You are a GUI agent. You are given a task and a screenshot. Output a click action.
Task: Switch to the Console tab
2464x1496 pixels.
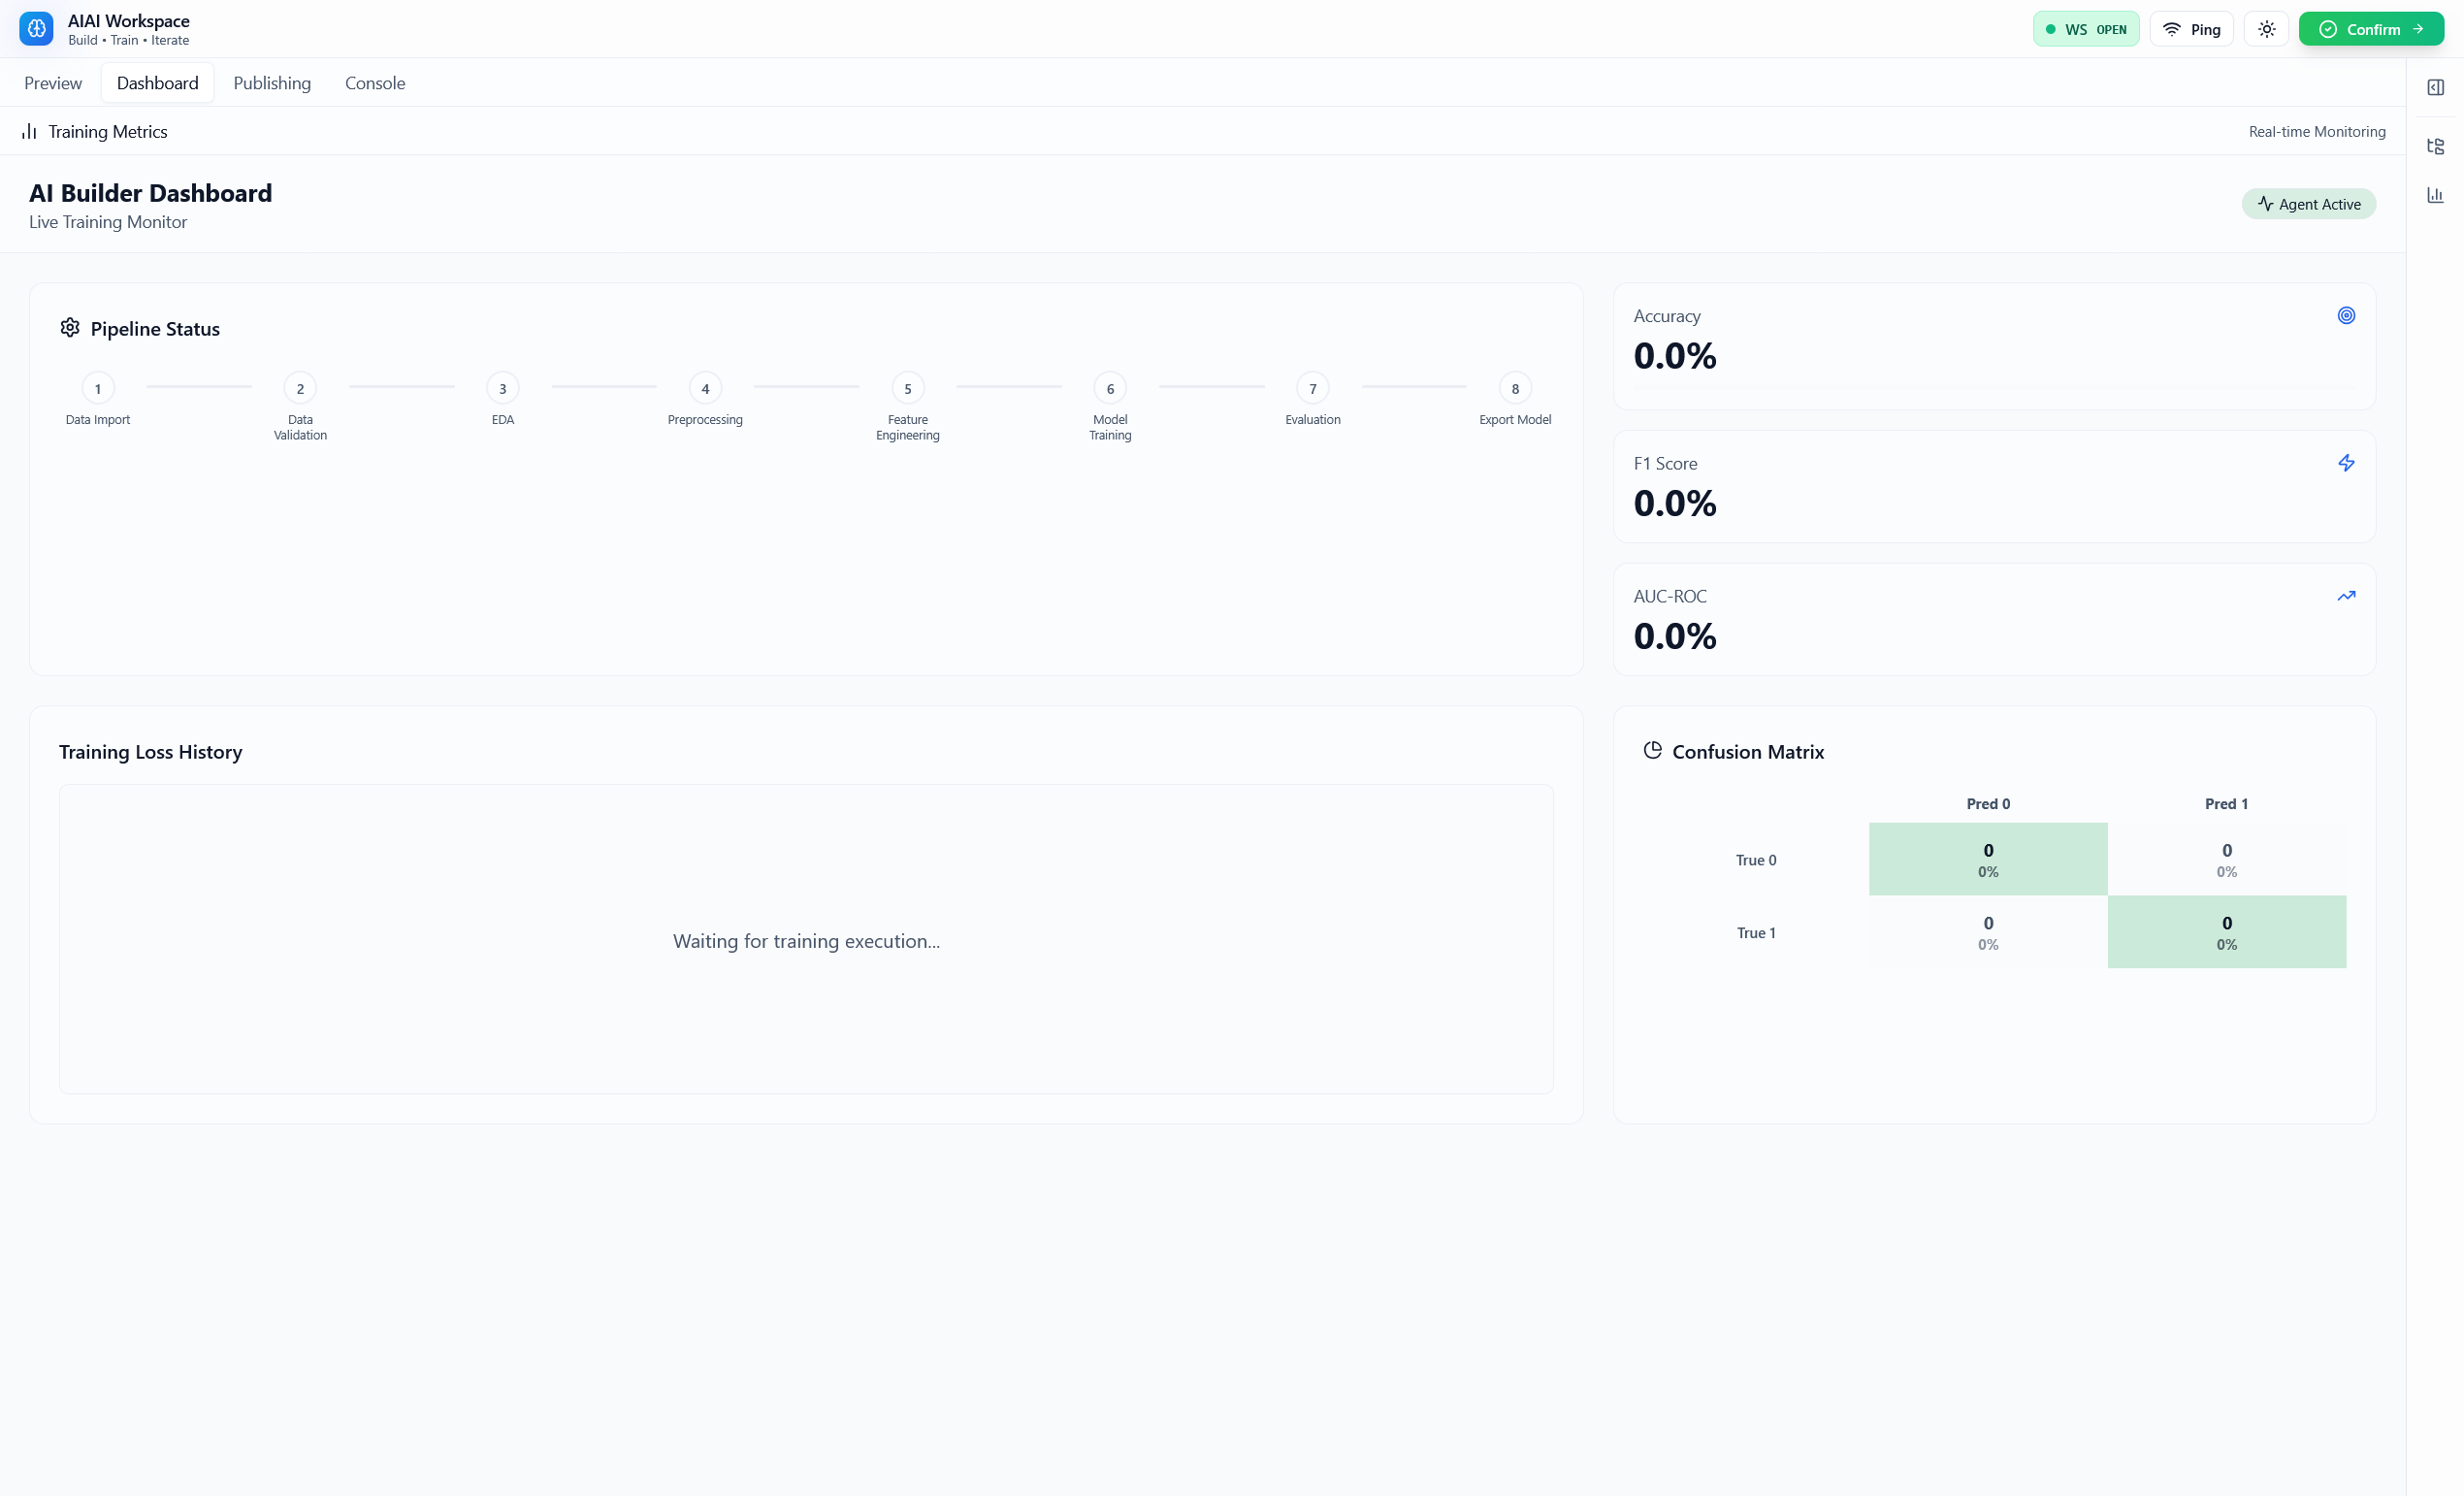[375, 83]
